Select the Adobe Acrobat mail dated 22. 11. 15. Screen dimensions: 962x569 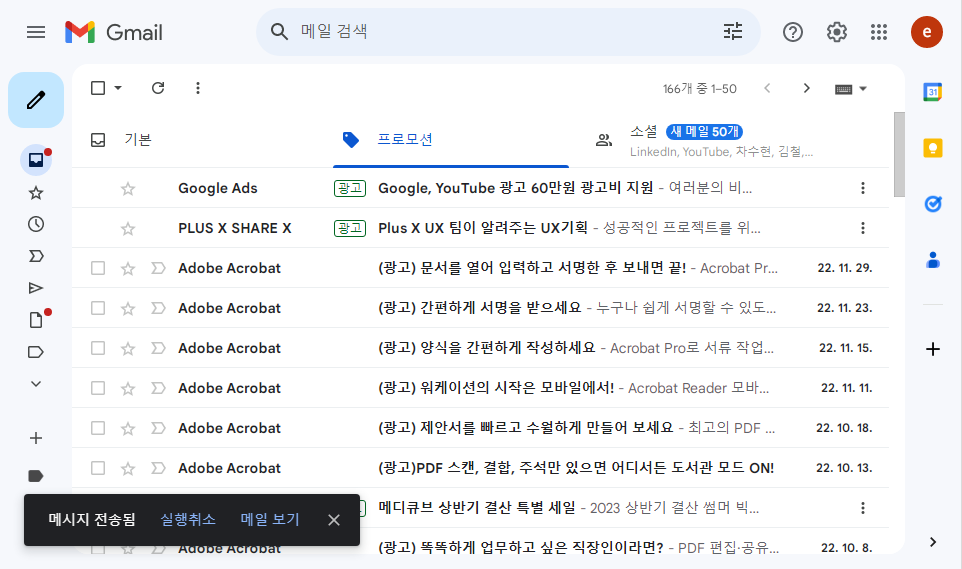pos(98,348)
